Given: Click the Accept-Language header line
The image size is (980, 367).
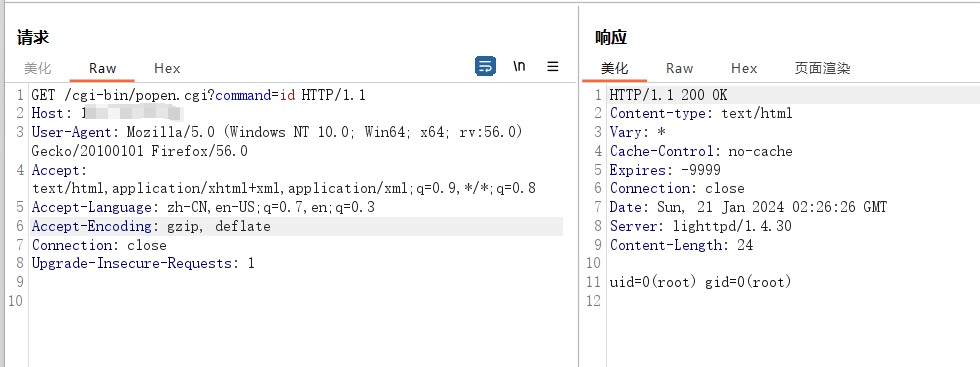Looking at the screenshot, I should click(x=203, y=208).
